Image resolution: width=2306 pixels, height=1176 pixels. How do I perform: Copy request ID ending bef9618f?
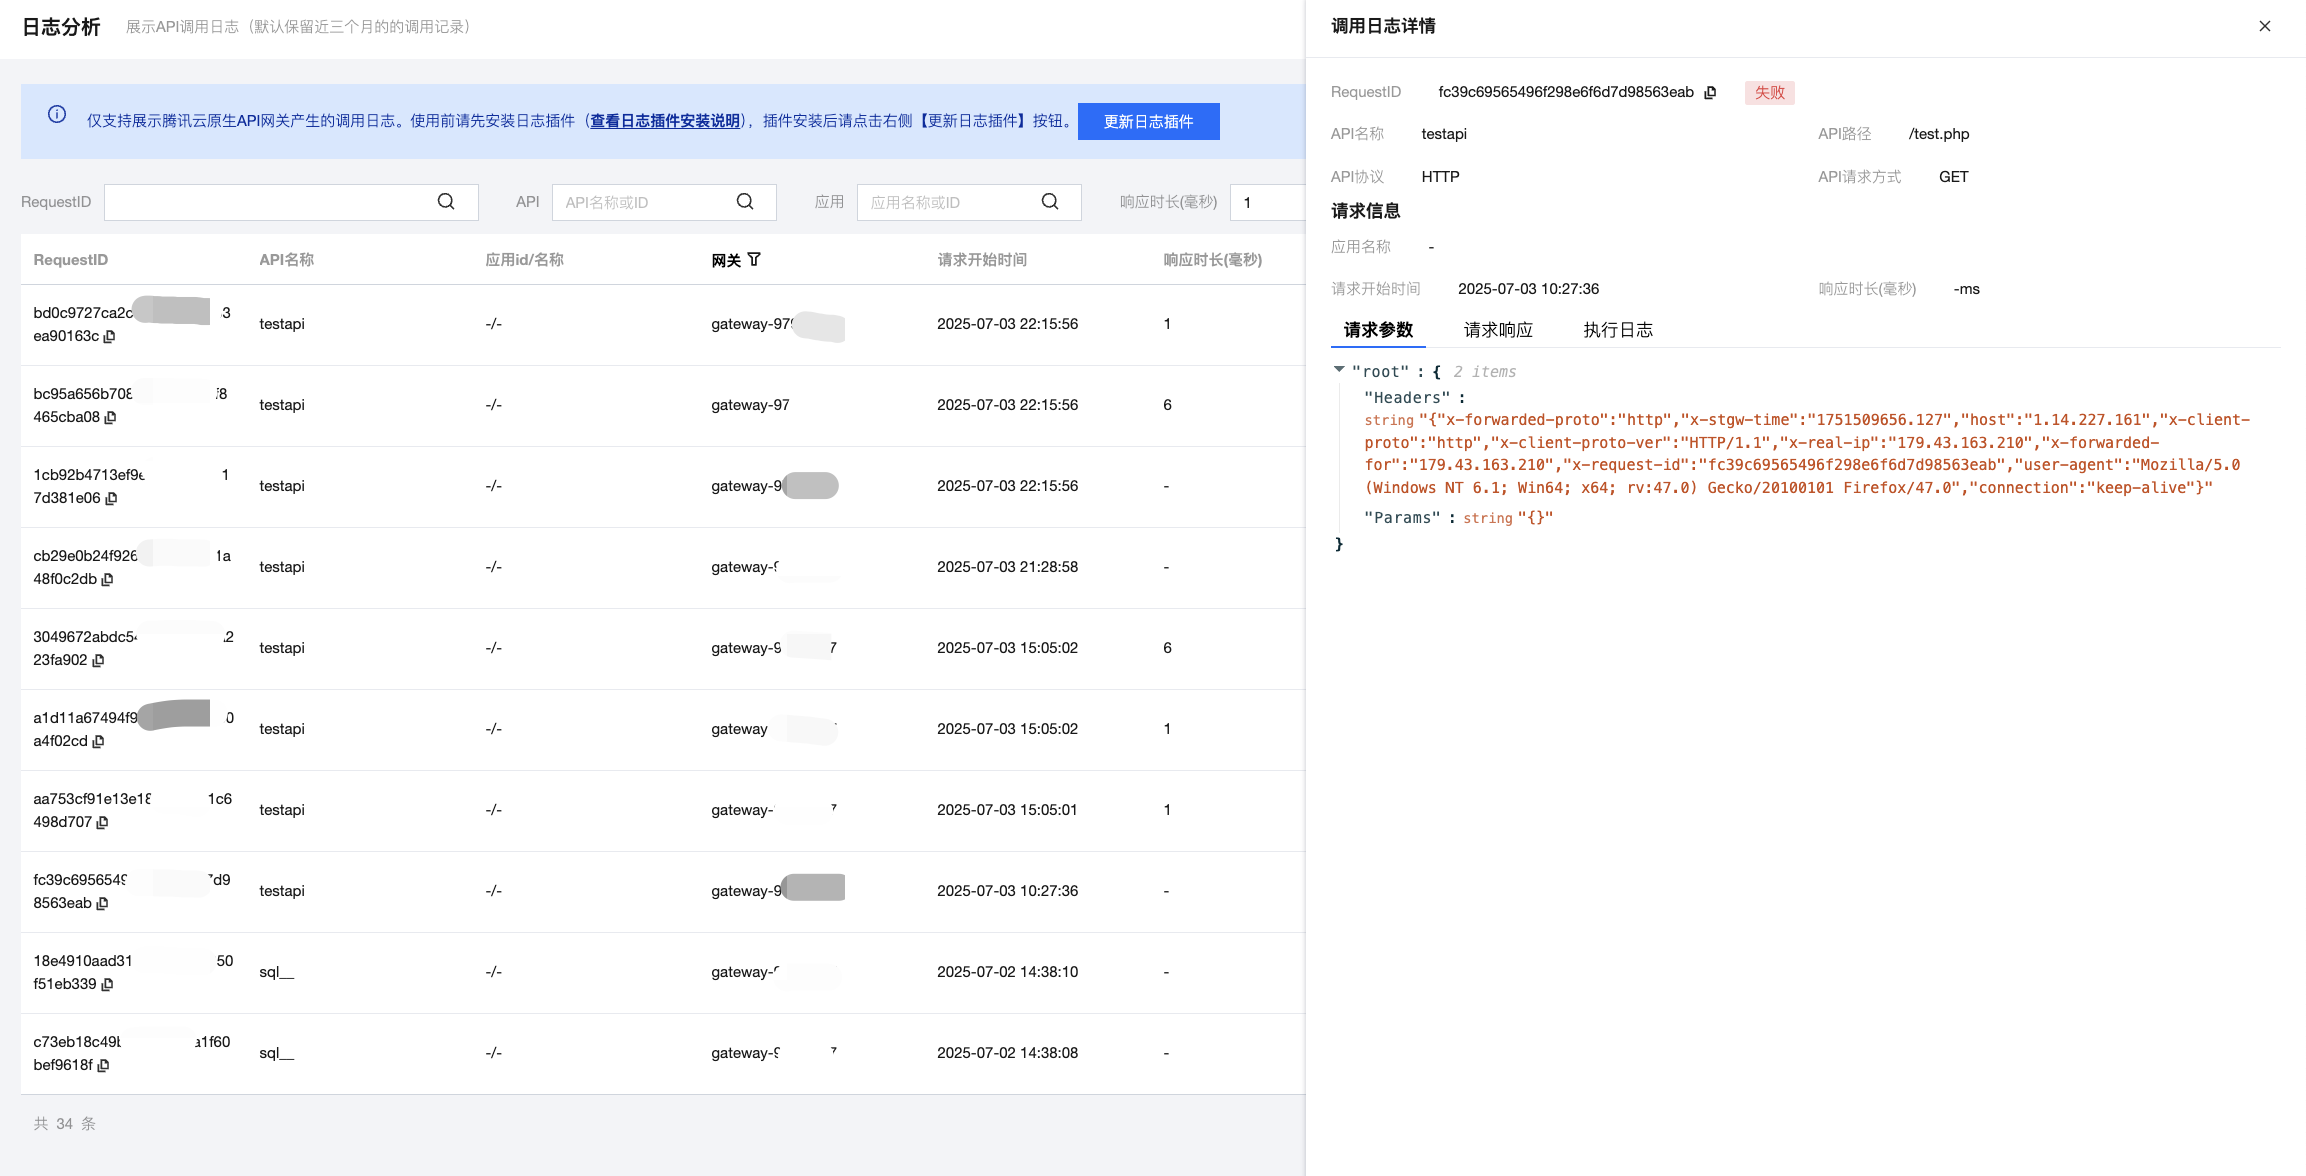pyautogui.click(x=103, y=1066)
